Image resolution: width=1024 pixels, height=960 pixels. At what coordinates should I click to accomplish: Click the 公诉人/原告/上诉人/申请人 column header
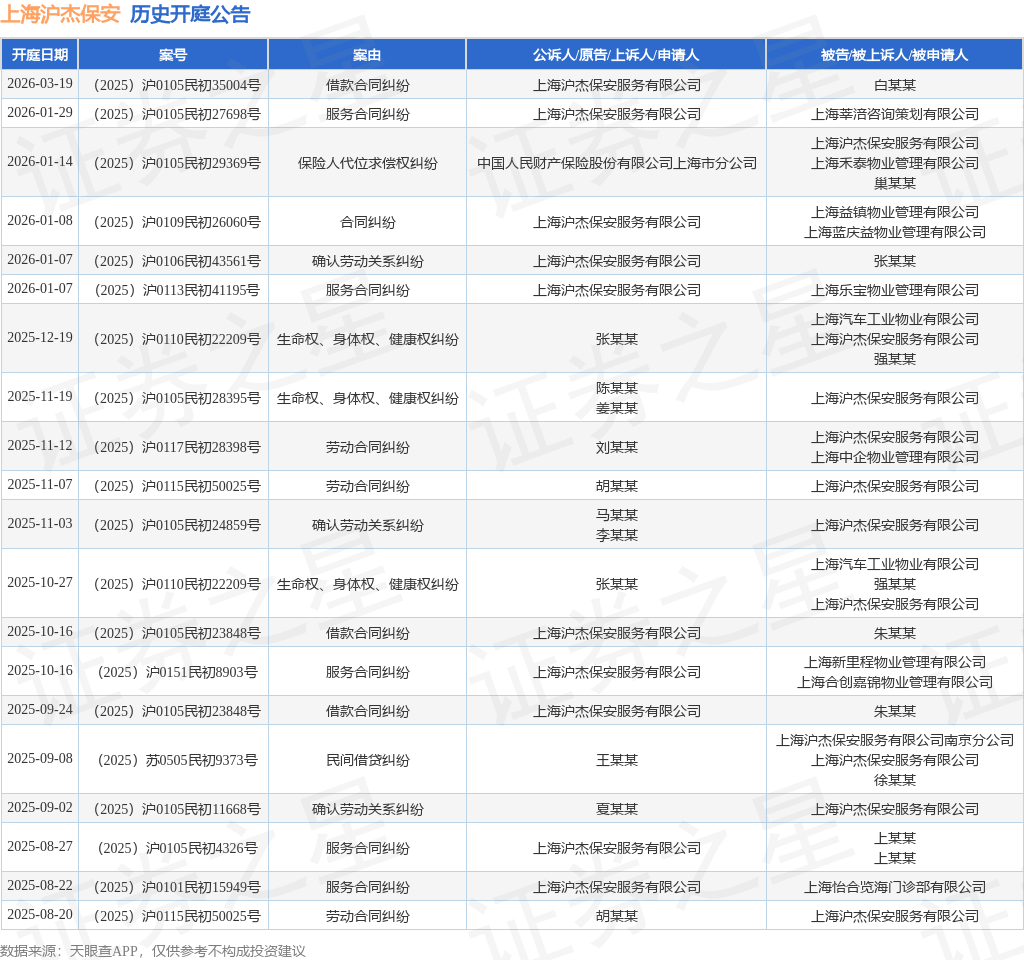(x=616, y=55)
